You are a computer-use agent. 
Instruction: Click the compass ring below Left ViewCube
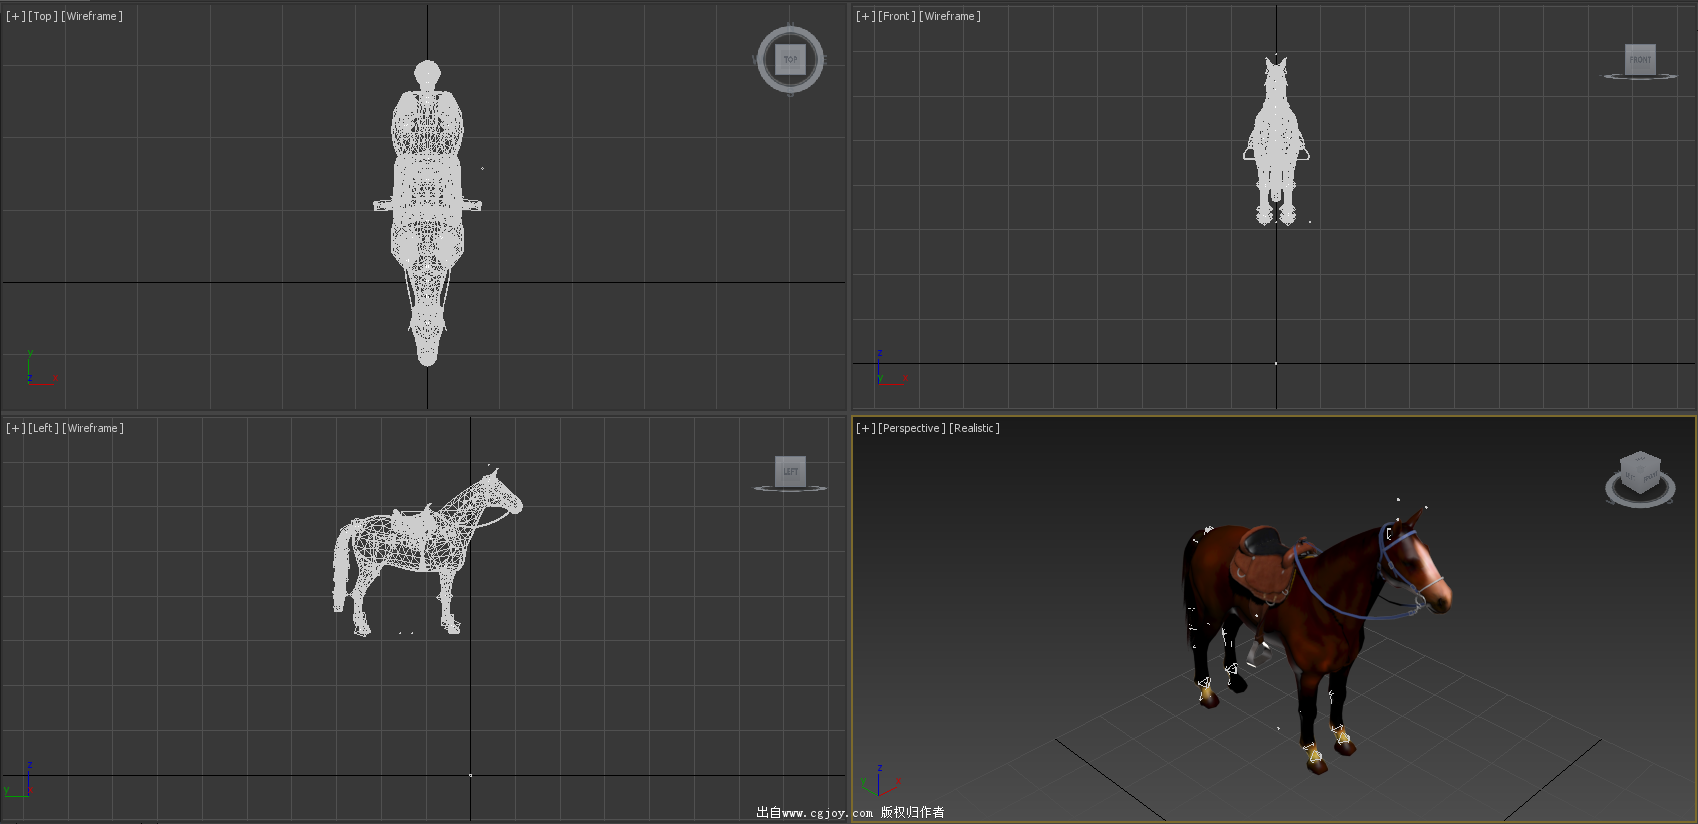(x=790, y=488)
